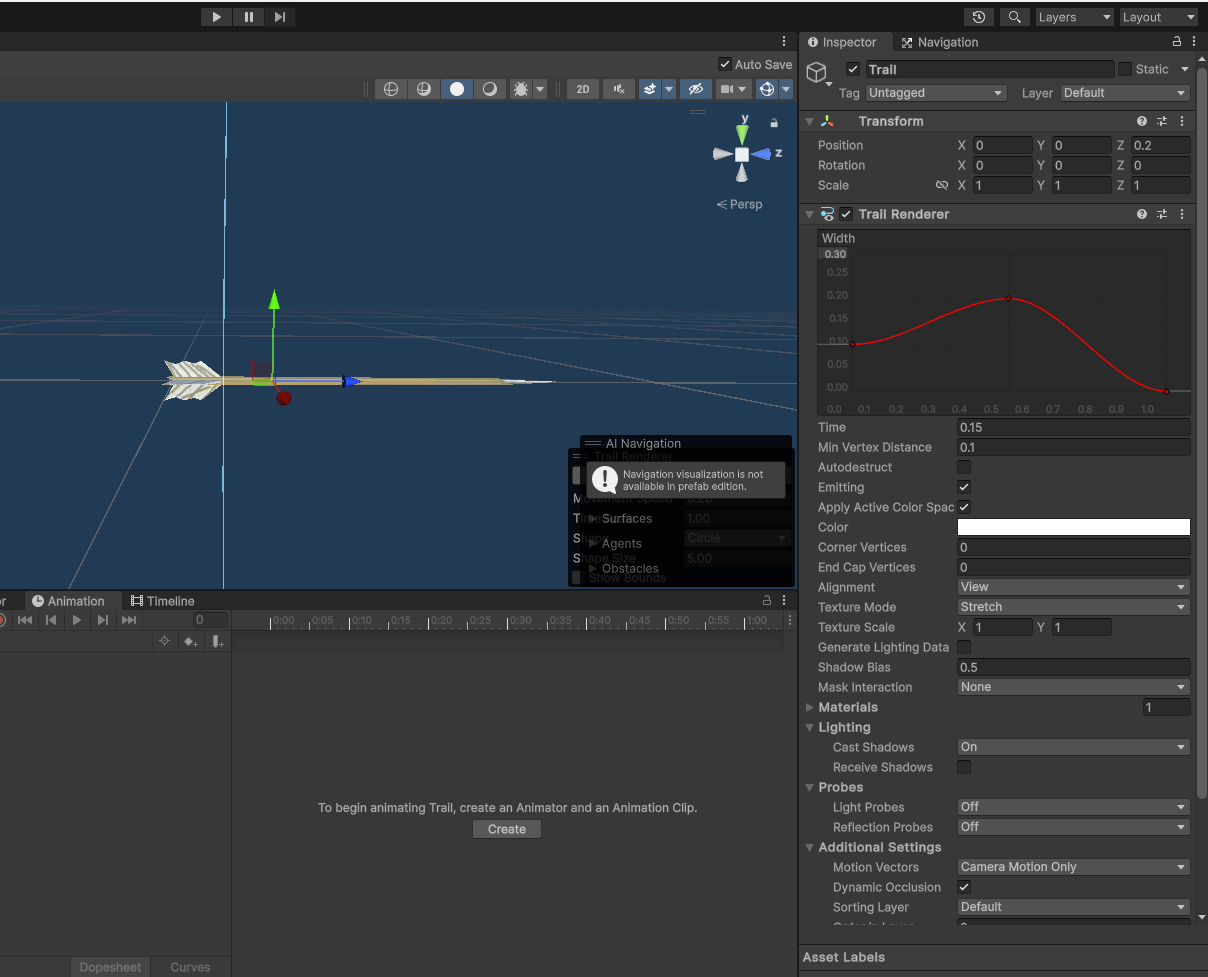Image resolution: width=1208 pixels, height=977 pixels.
Task: Collapse the Transform component
Action: pos(810,121)
